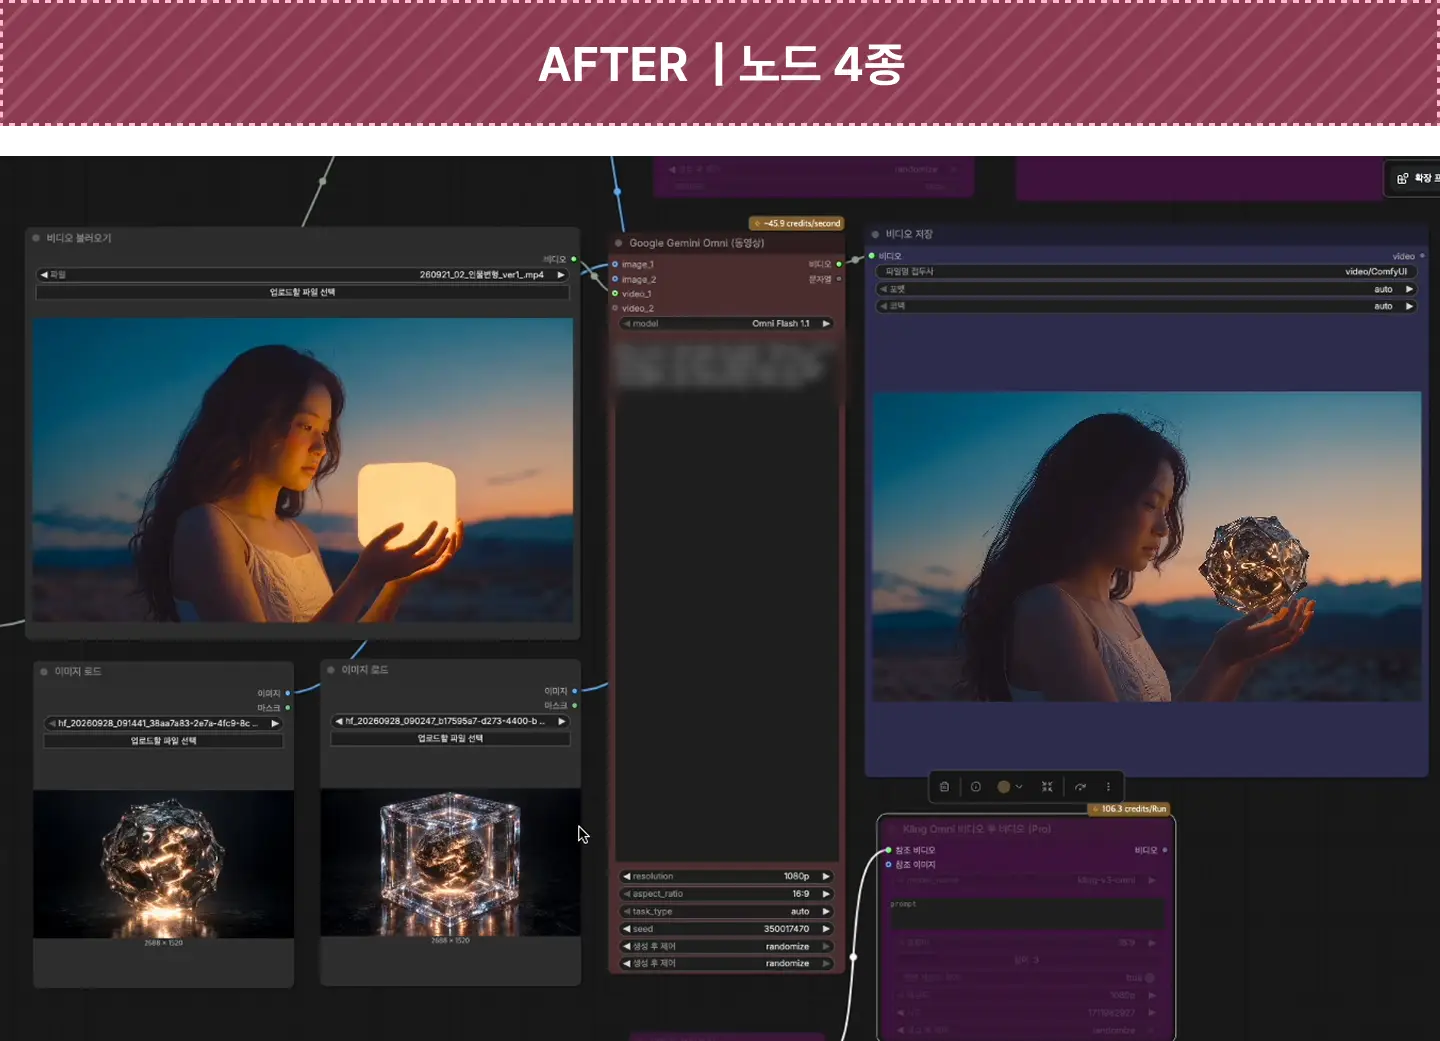The width and height of the screenshot is (1440, 1041).
Task: Open the task_type auto combo
Action: click(x=727, y=912)
